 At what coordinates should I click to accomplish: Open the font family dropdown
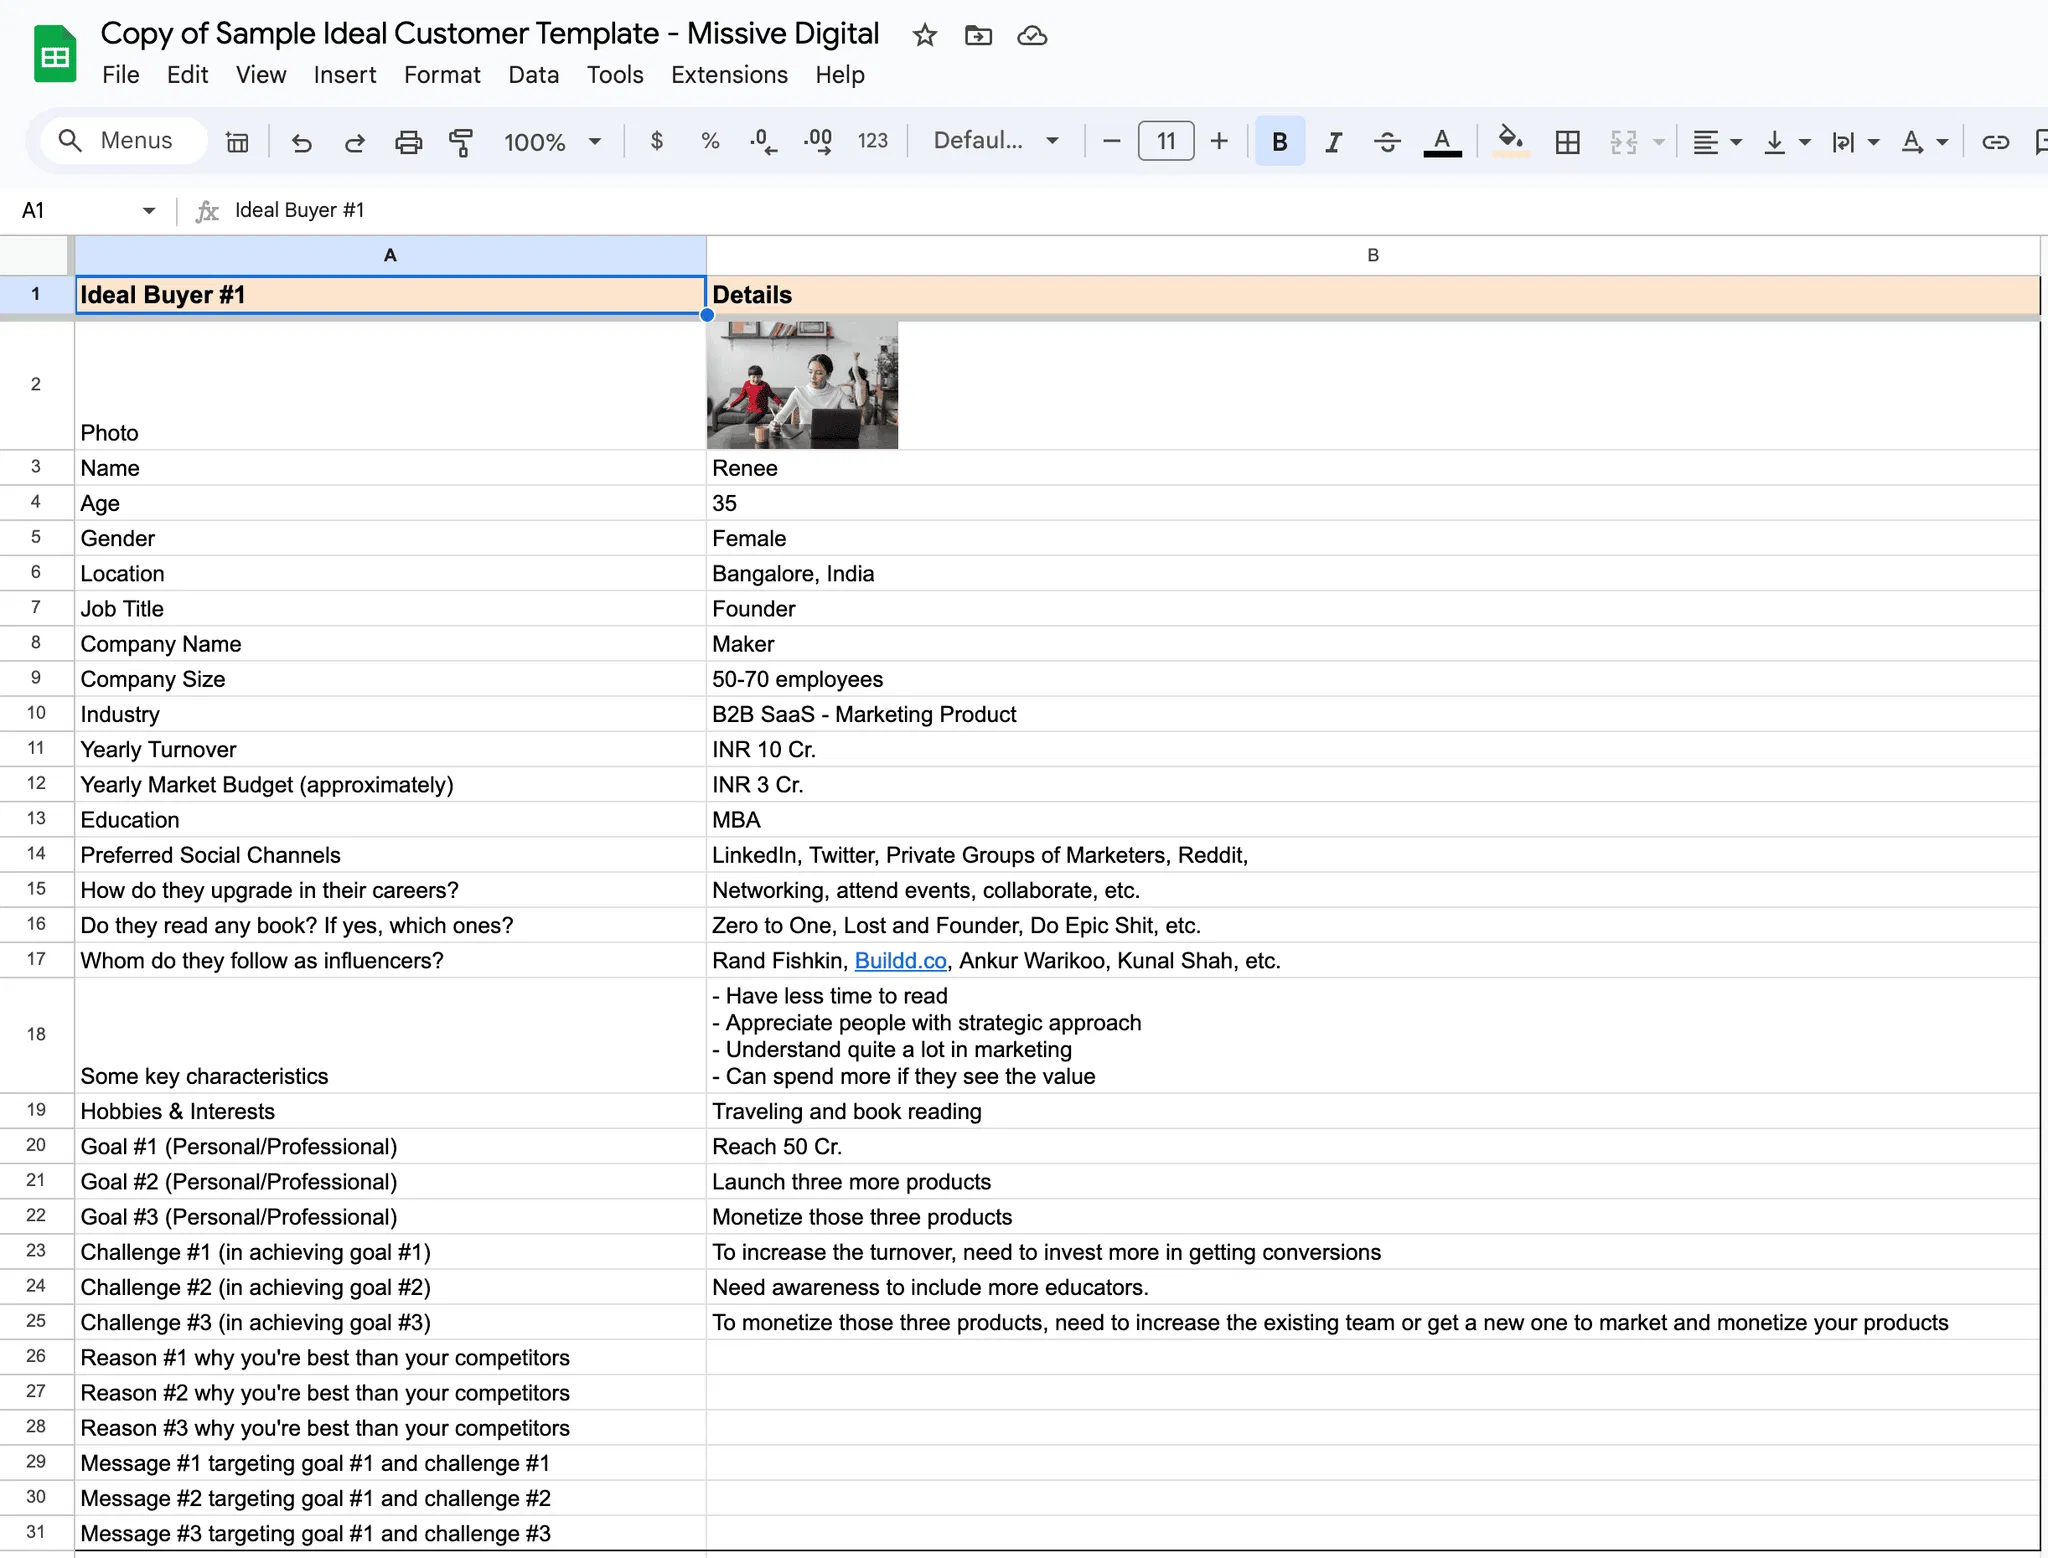pos(996,141)
